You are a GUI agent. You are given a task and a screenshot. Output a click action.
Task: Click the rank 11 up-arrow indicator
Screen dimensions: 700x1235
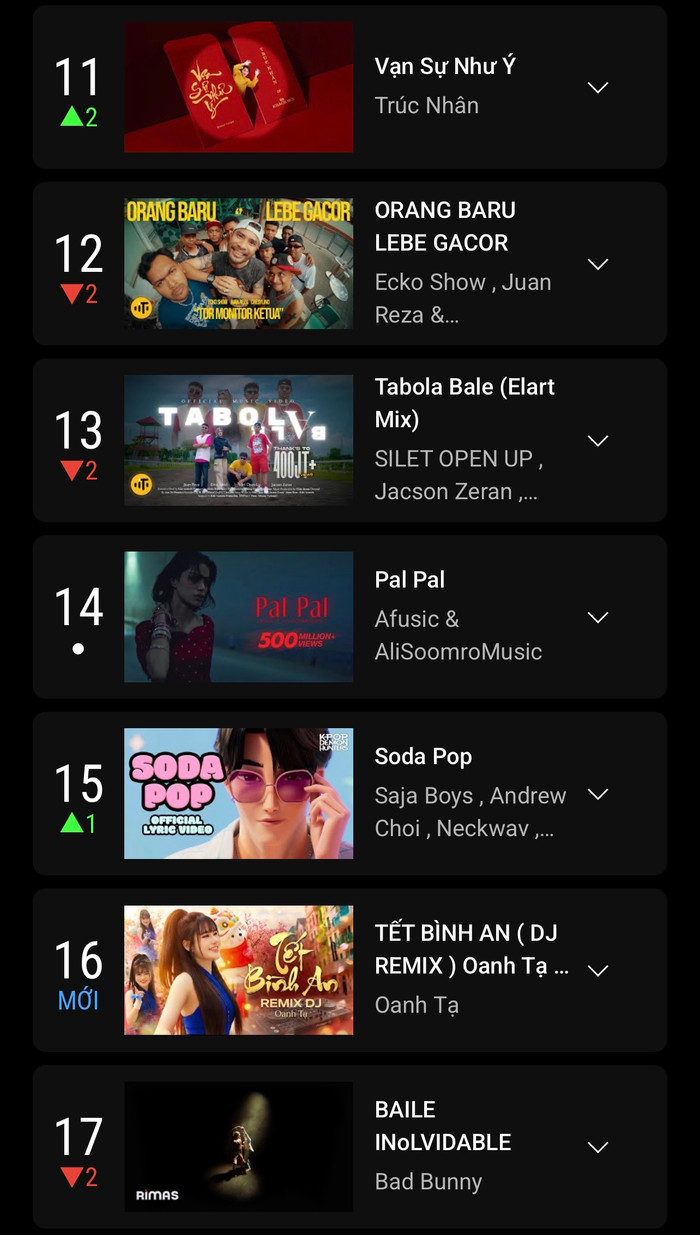(x=78, y=117)
